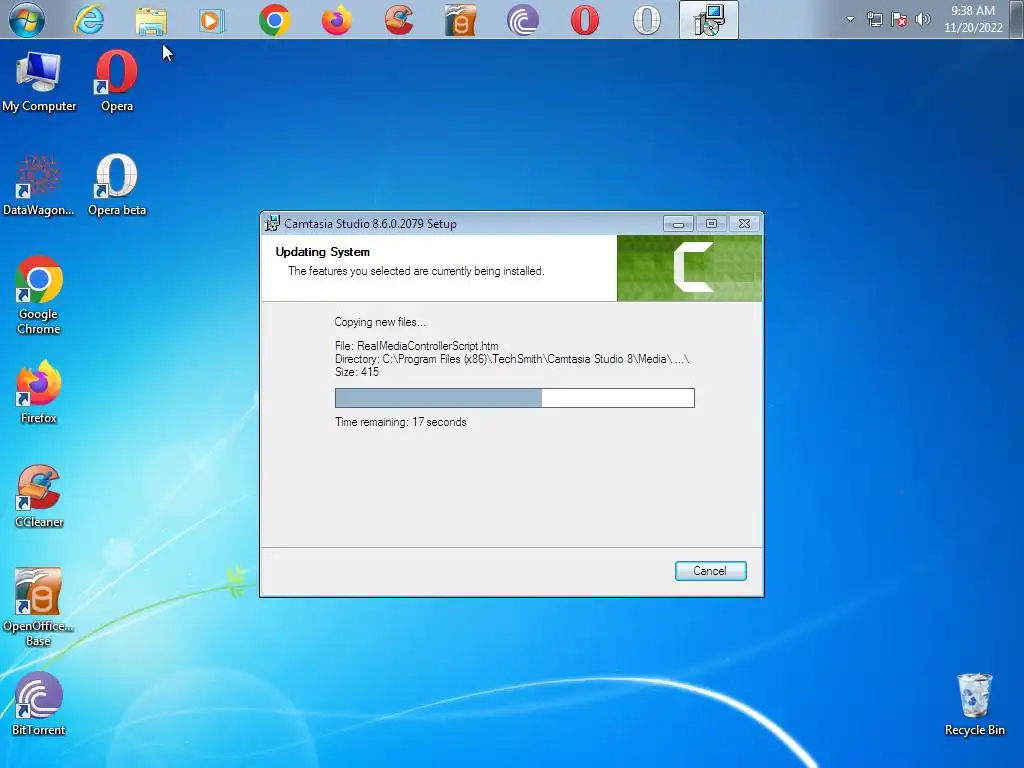The image size is (1024, 768).
Task: Launch Opera beta from the taskbar
Action: 647,20
